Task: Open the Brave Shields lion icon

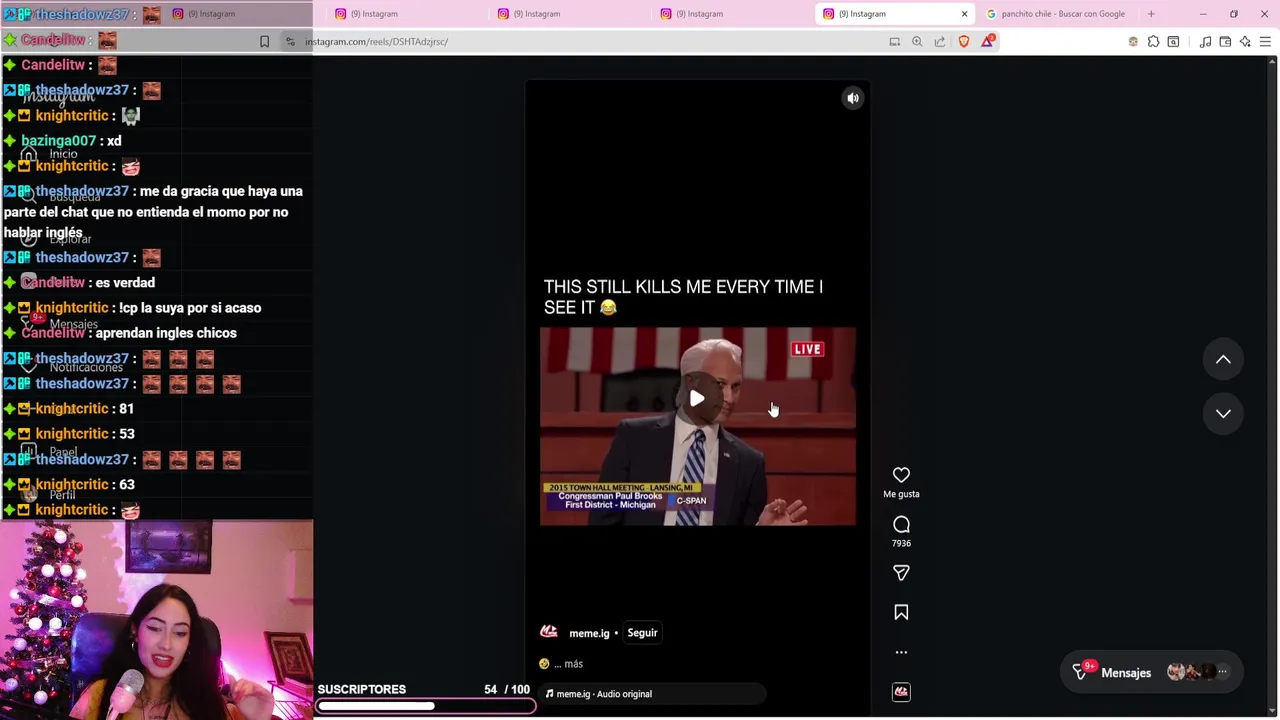Action: pyautogui.click(x=964, y=41)
